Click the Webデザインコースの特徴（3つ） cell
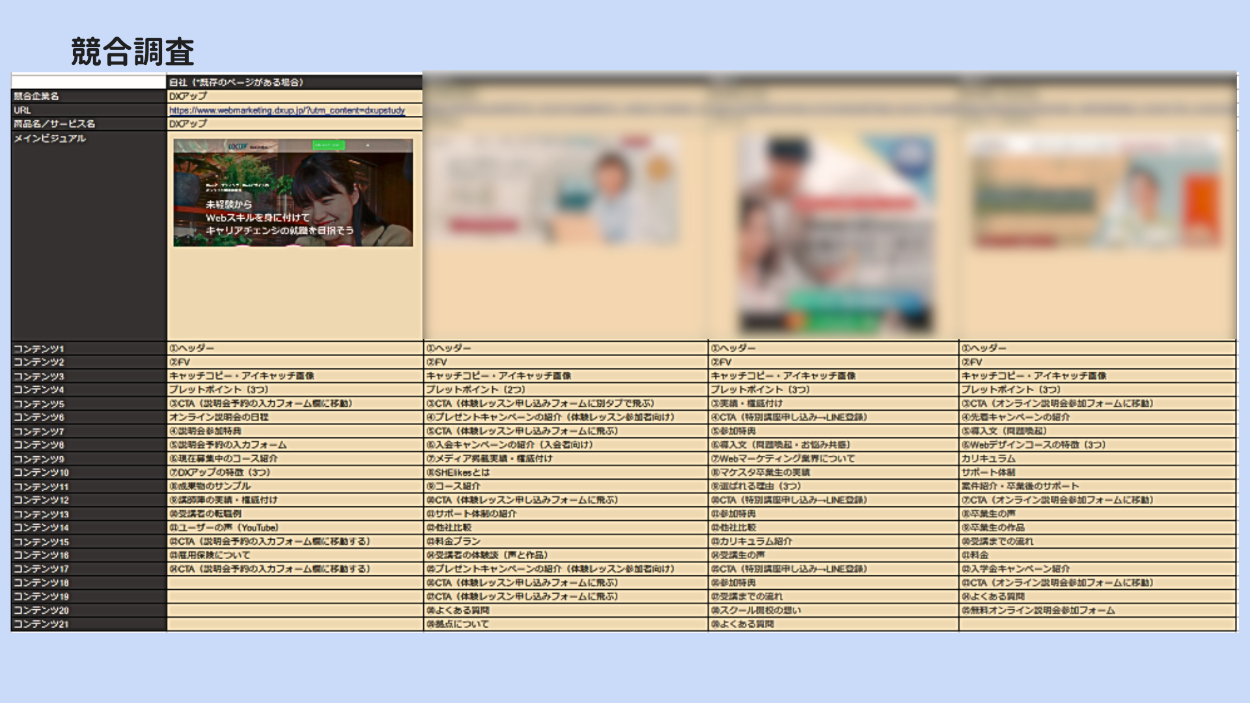 coord(1034,445)
